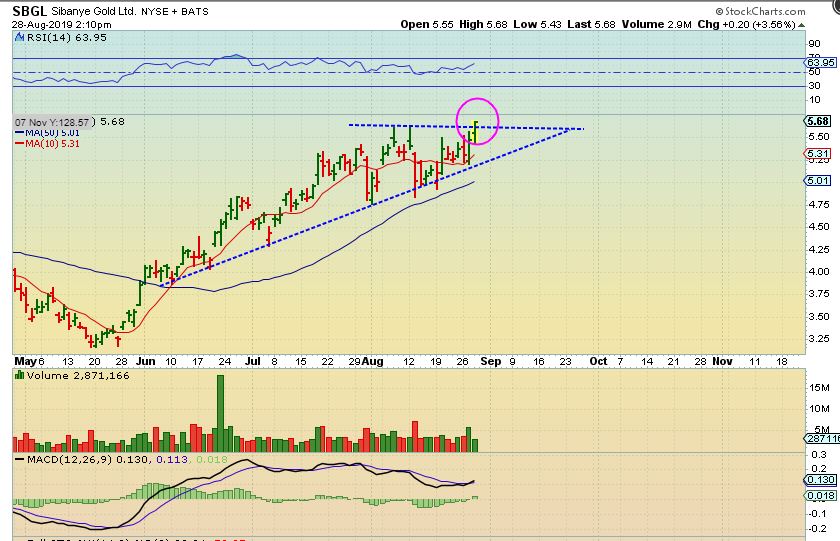Image resolution: width=840 pixels, height=541 pixels.
Task: Click the RSI indicator icon
Action: tap(19, 37)
